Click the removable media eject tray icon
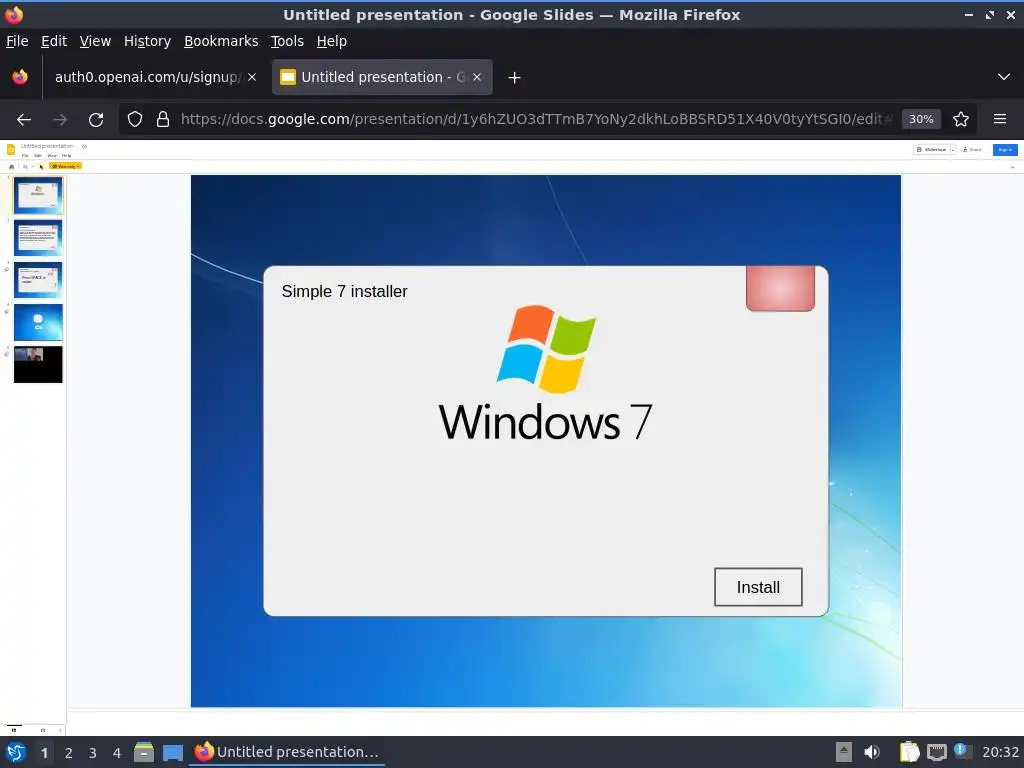The image size is (1024, 768). (844, 752)
